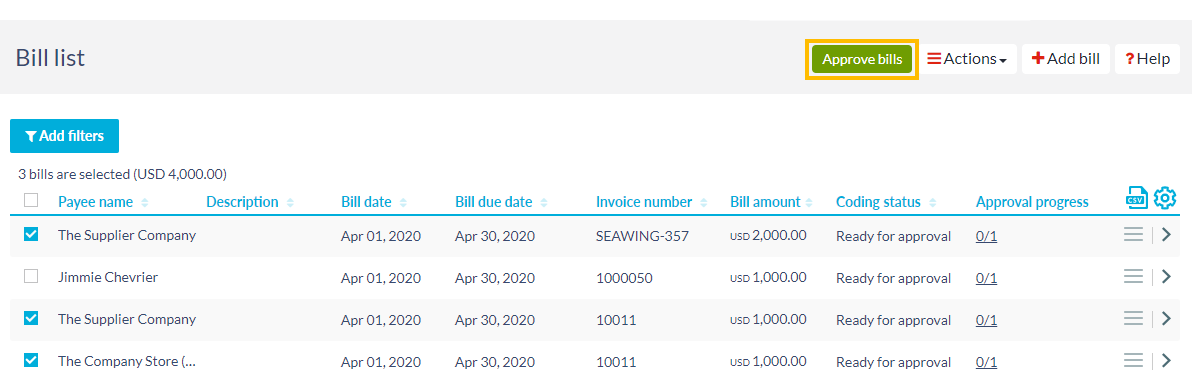Click the Invoice number column header
The width and height of the screenshot is (1192, 391).
pos(644,202)
